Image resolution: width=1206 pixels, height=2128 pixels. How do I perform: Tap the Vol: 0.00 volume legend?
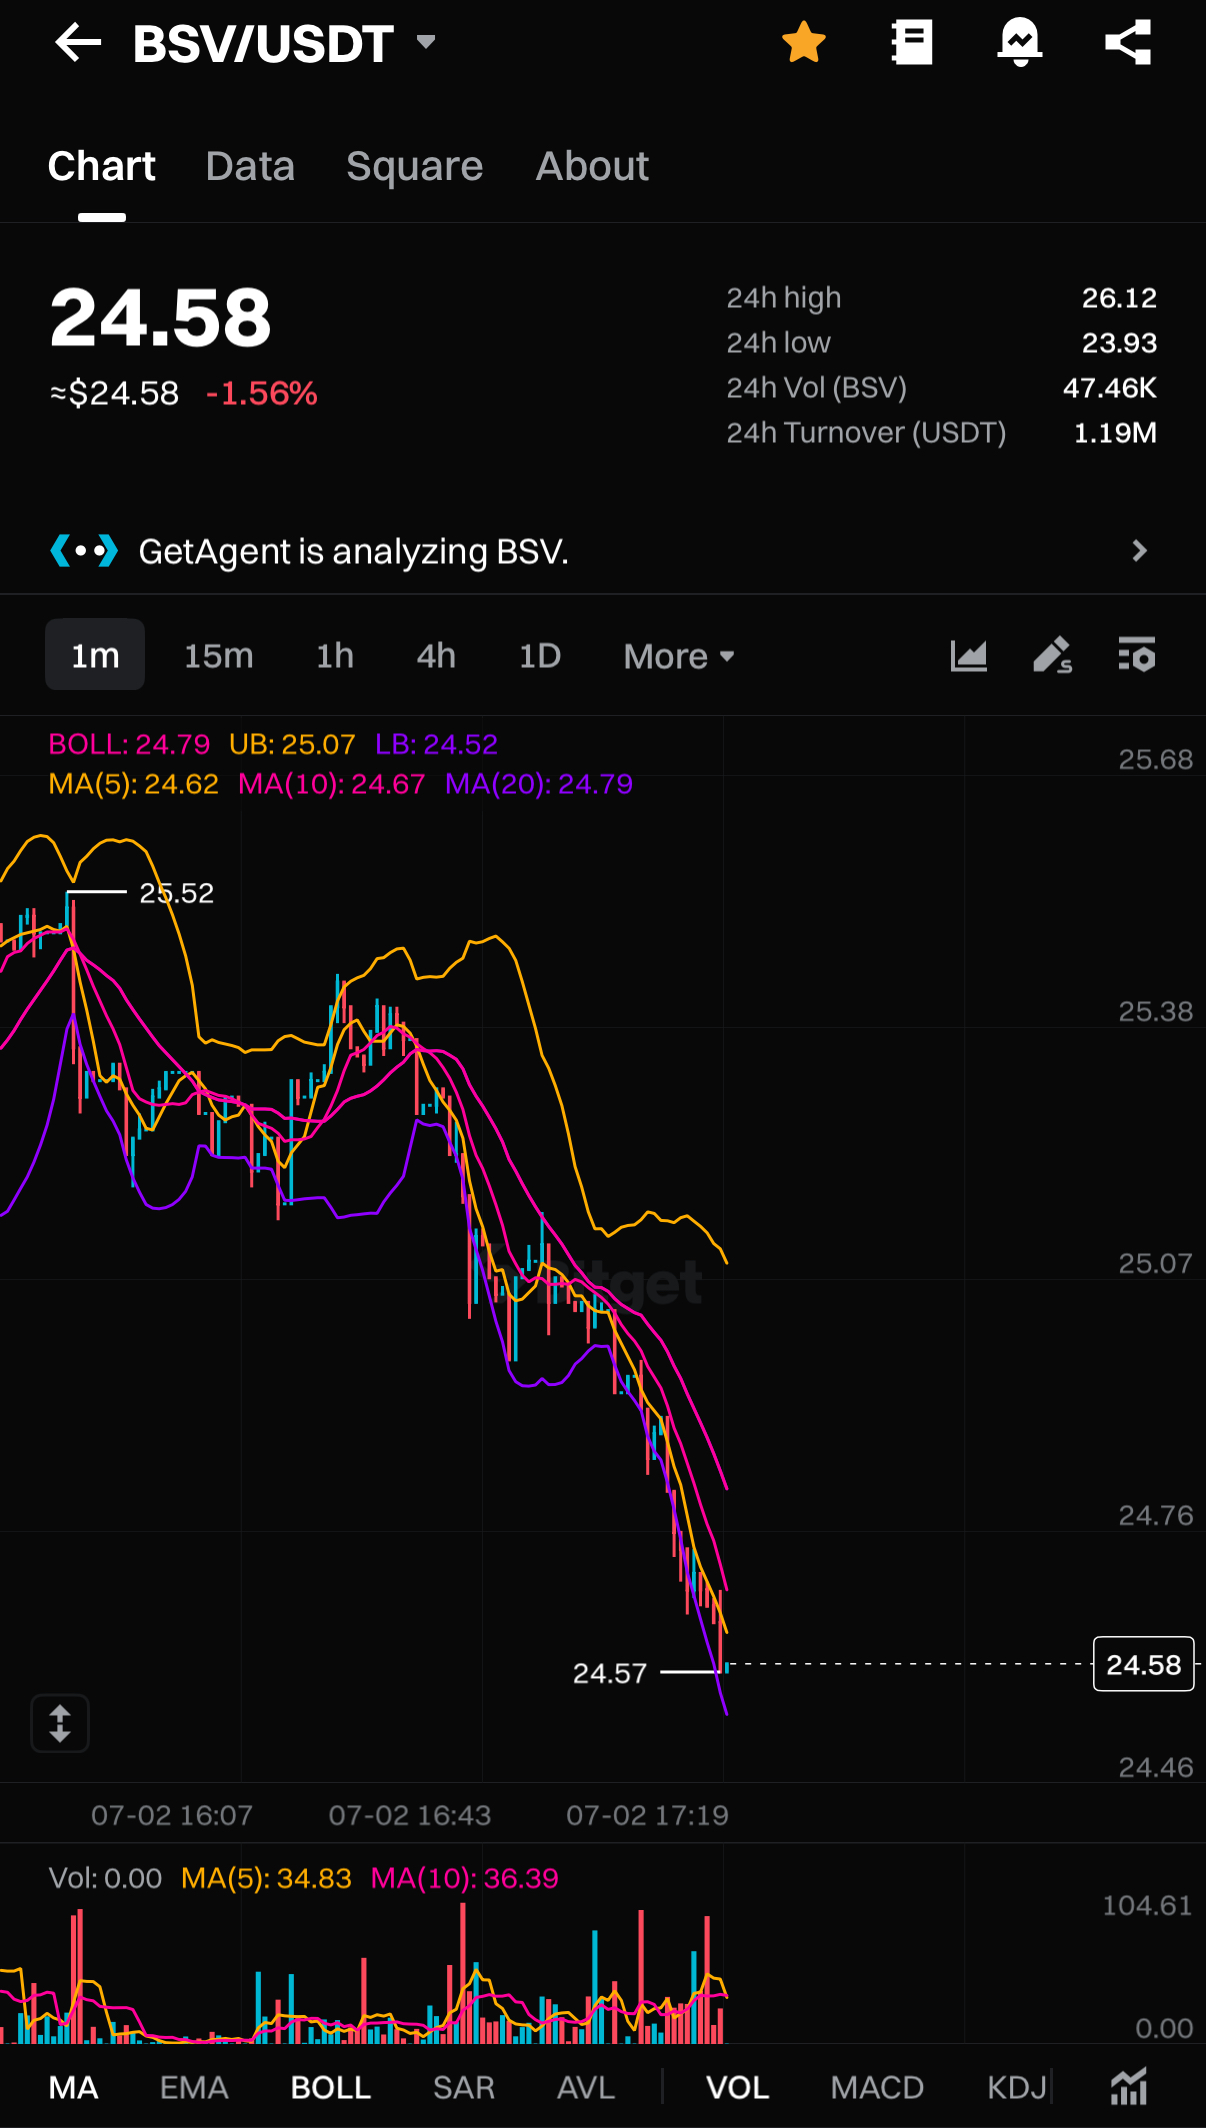click(105, 1878)
